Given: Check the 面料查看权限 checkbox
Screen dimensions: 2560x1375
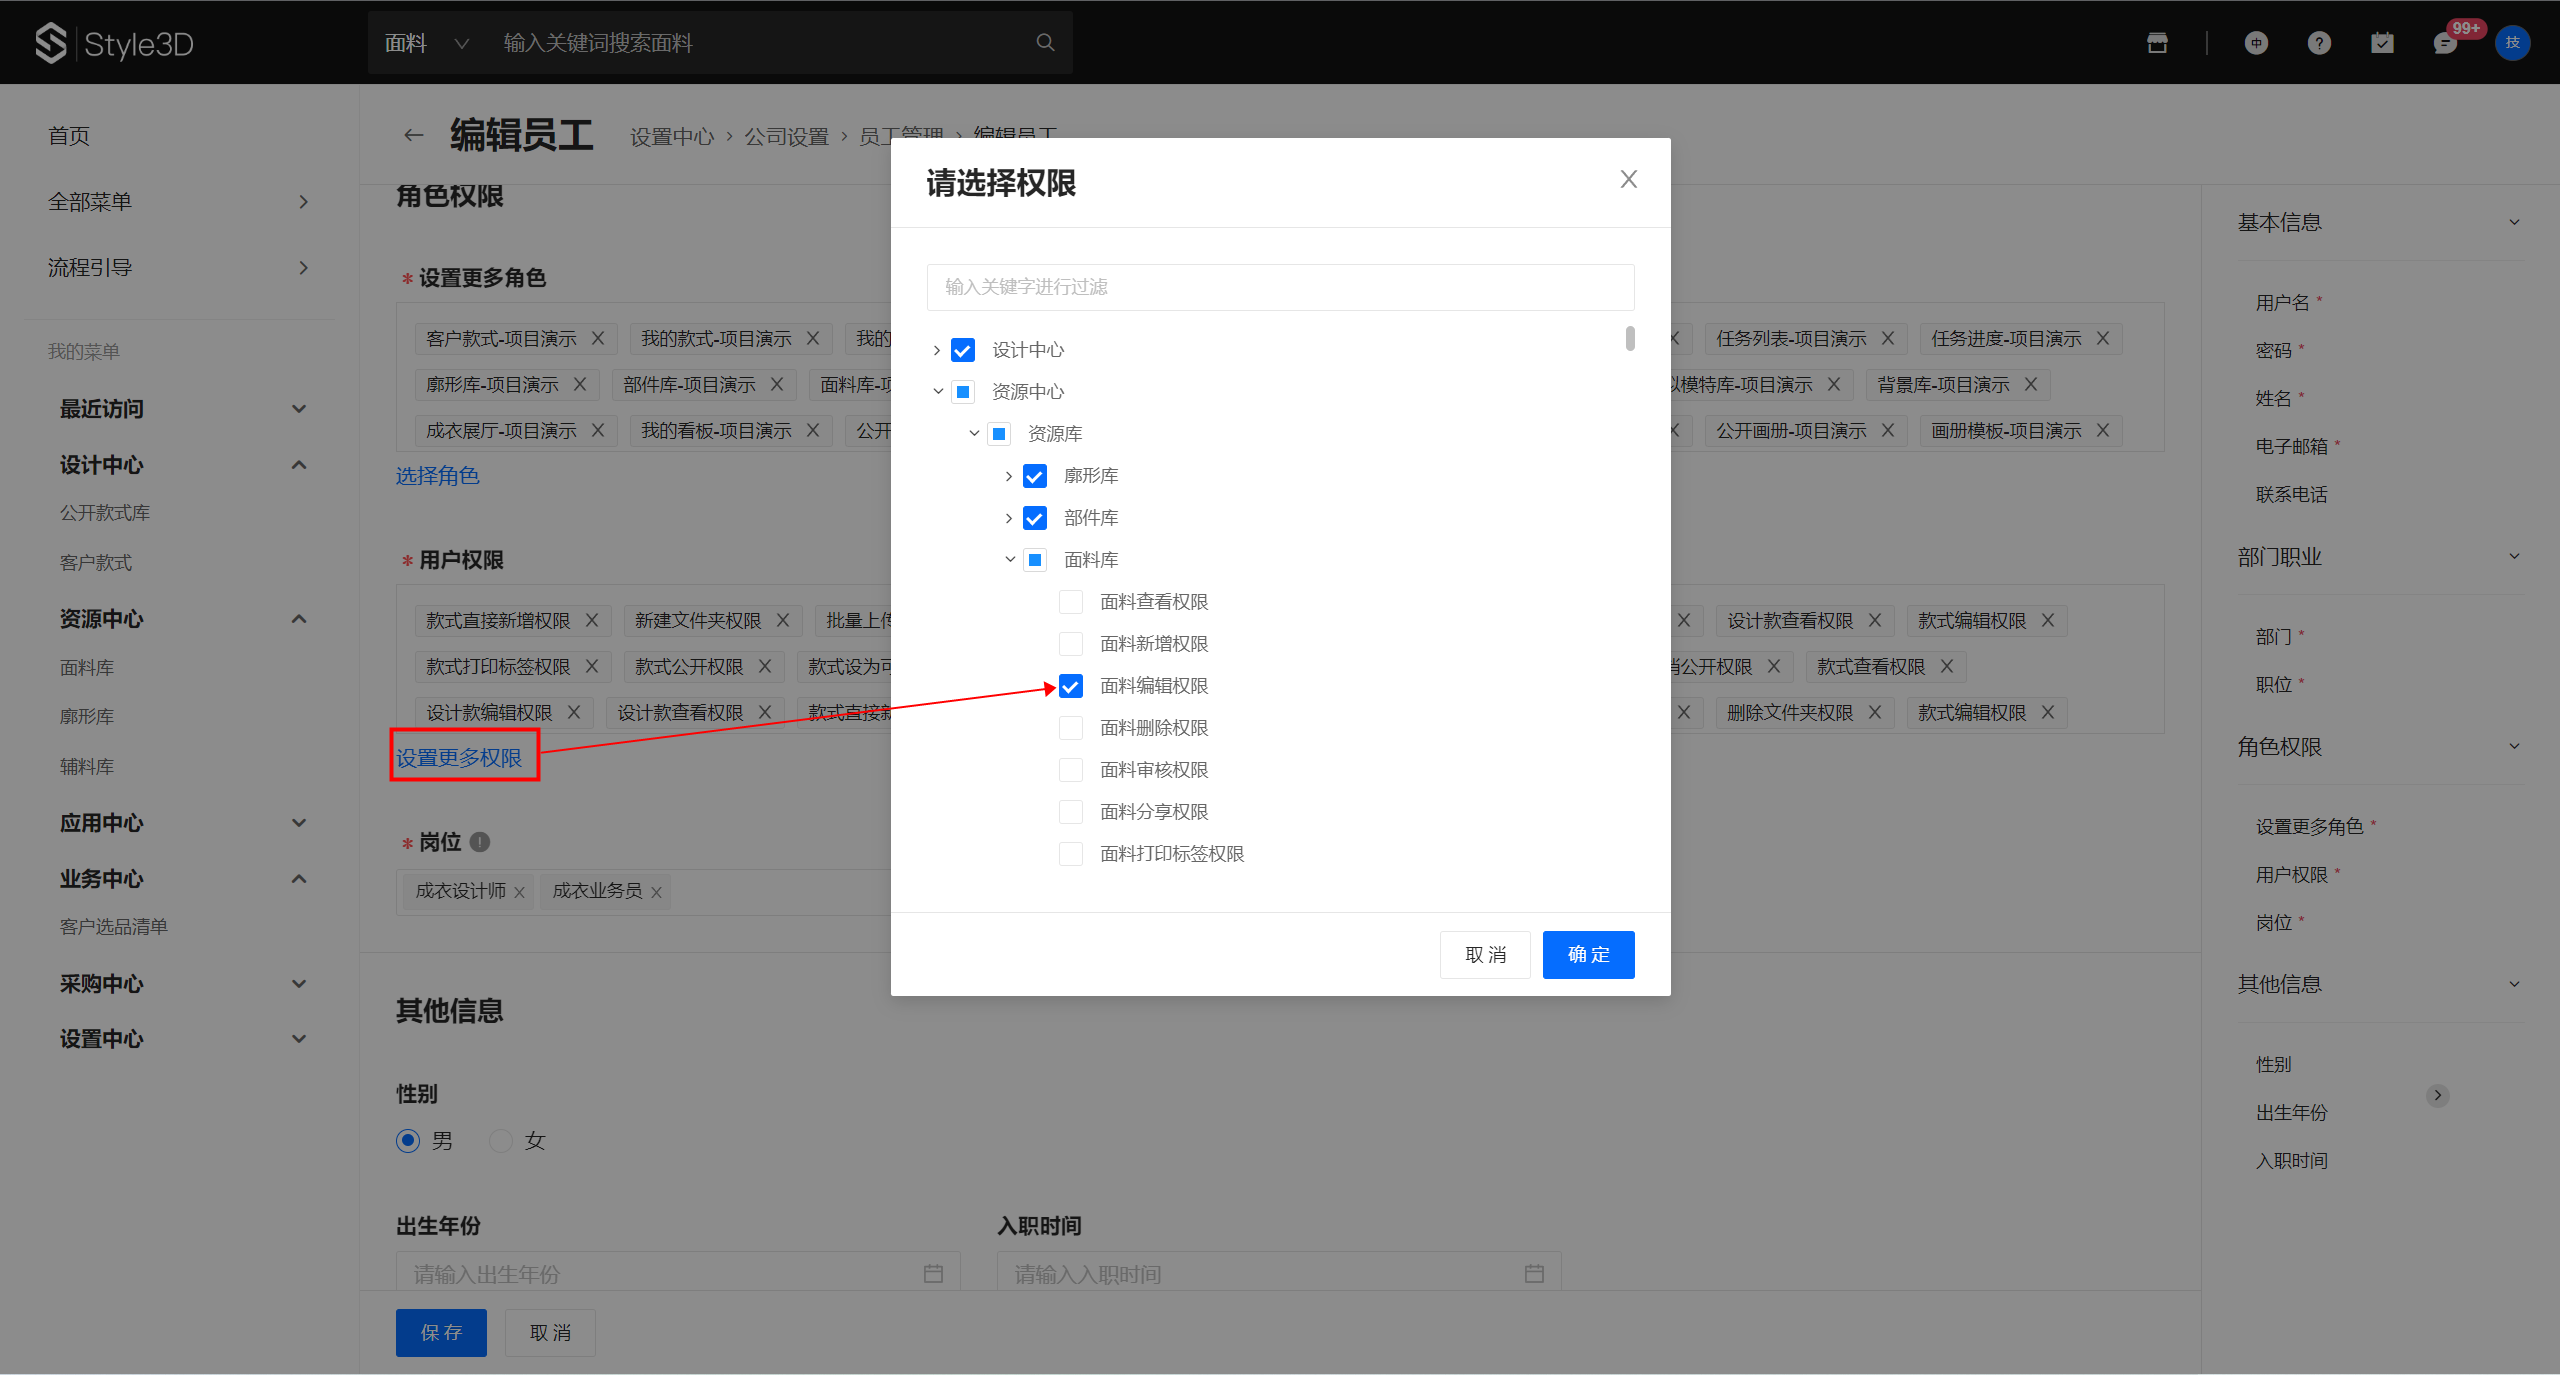Looking at the screenshot, I should [x=1070, y=602].
